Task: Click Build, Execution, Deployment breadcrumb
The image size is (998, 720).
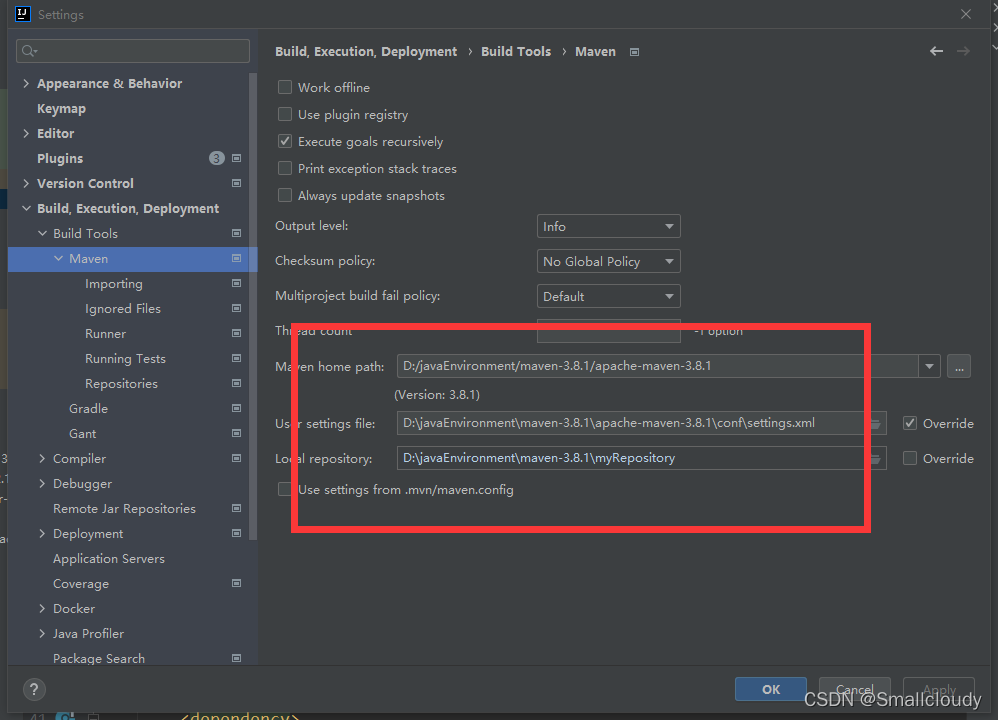Action: click(366, 52)
